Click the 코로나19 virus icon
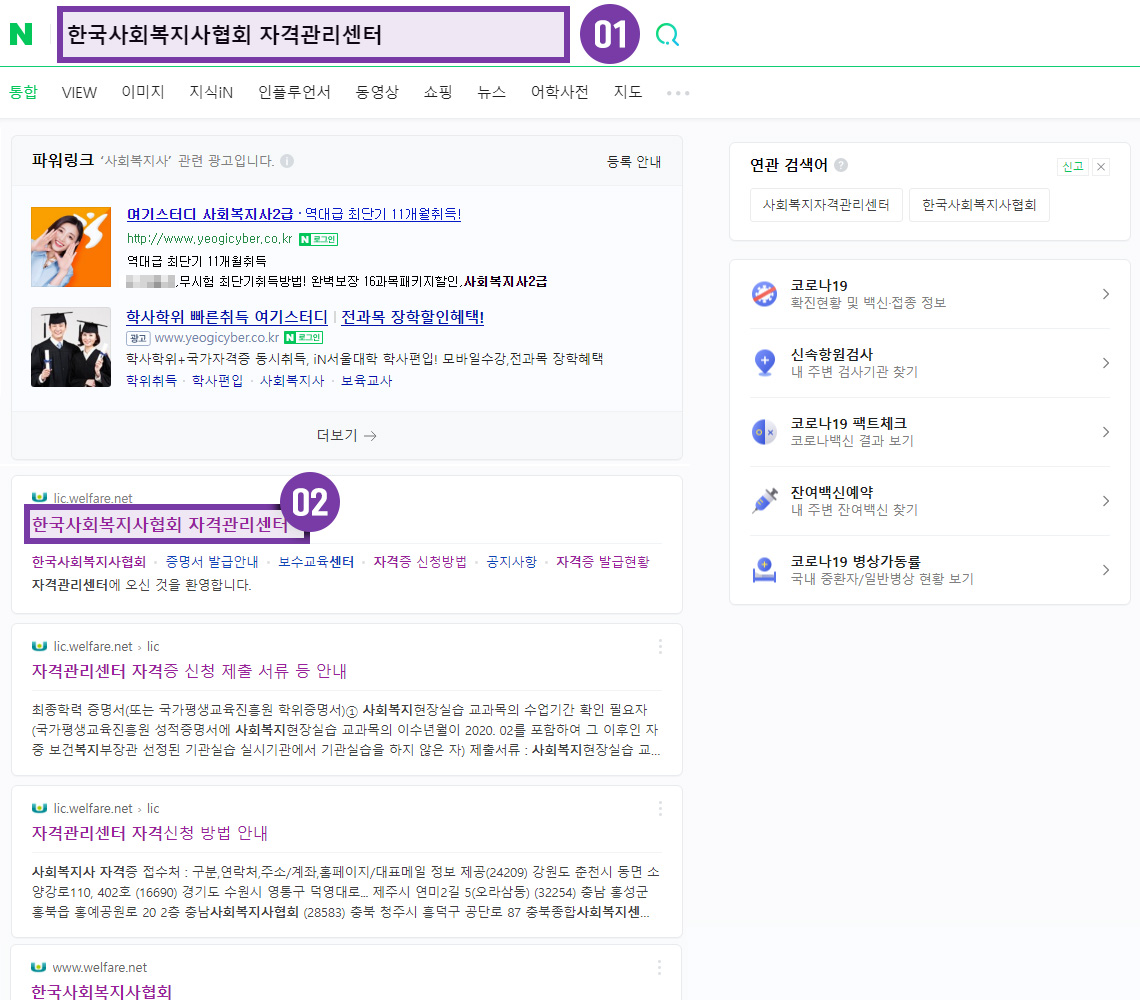The image size is (1140, 1000). coord(764,294)
